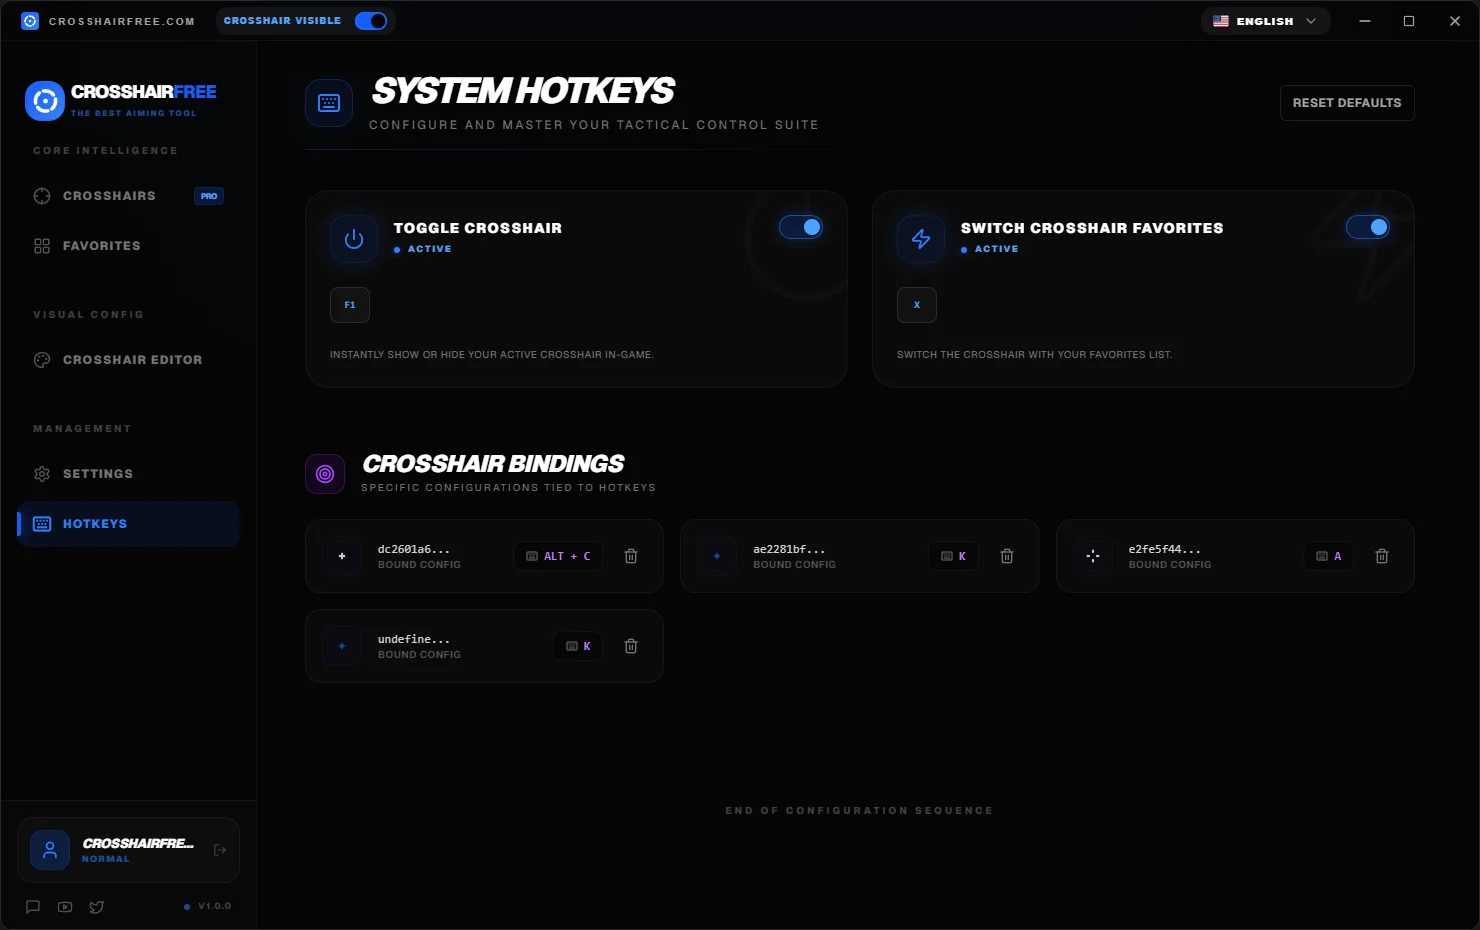Open the English language dropdown

pos(1265,20)
